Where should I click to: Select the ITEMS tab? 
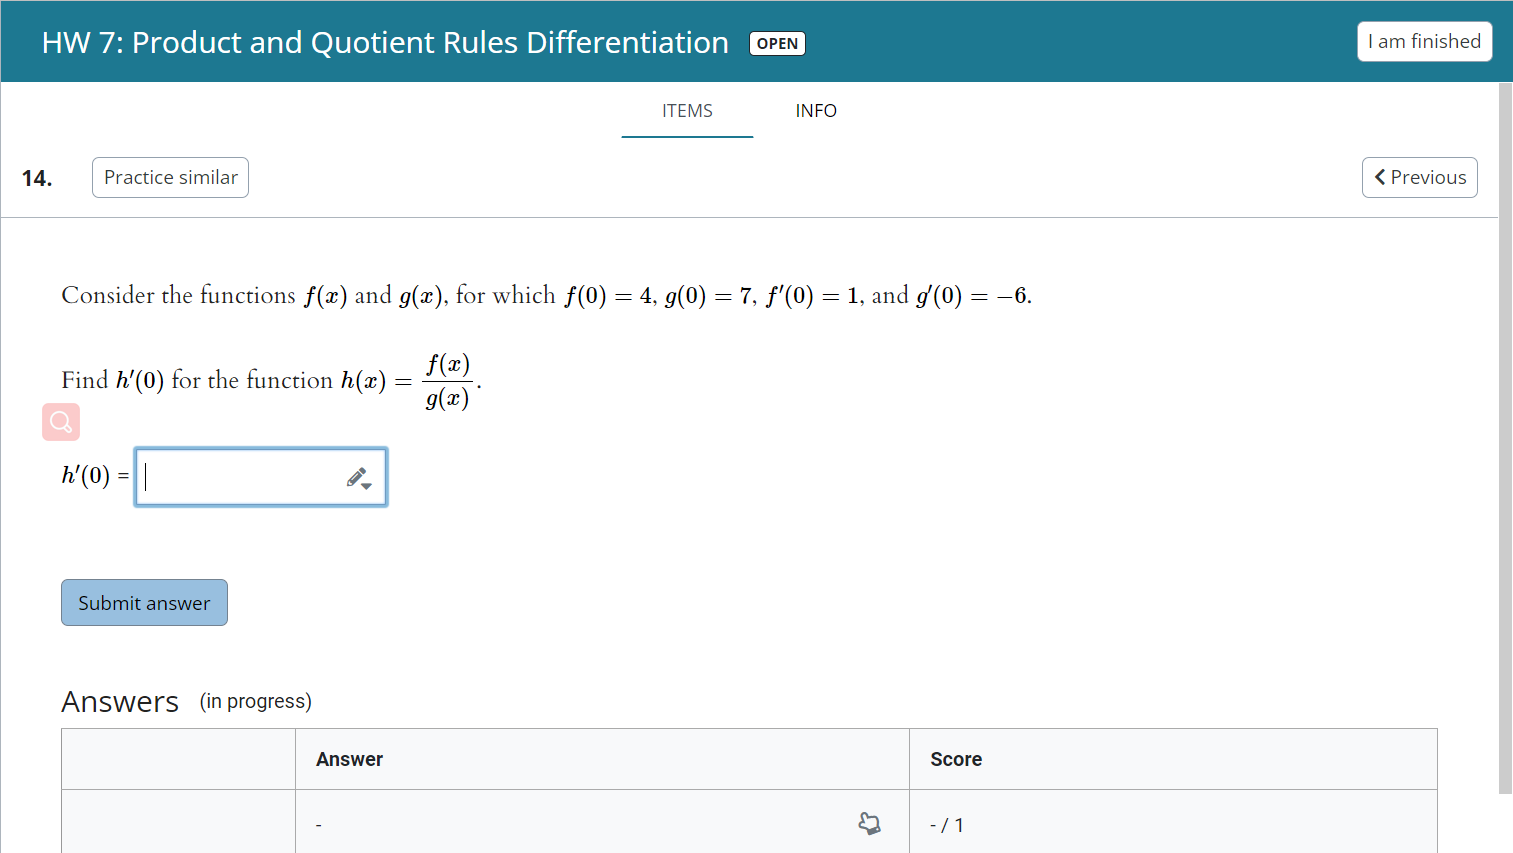[687, 111]
